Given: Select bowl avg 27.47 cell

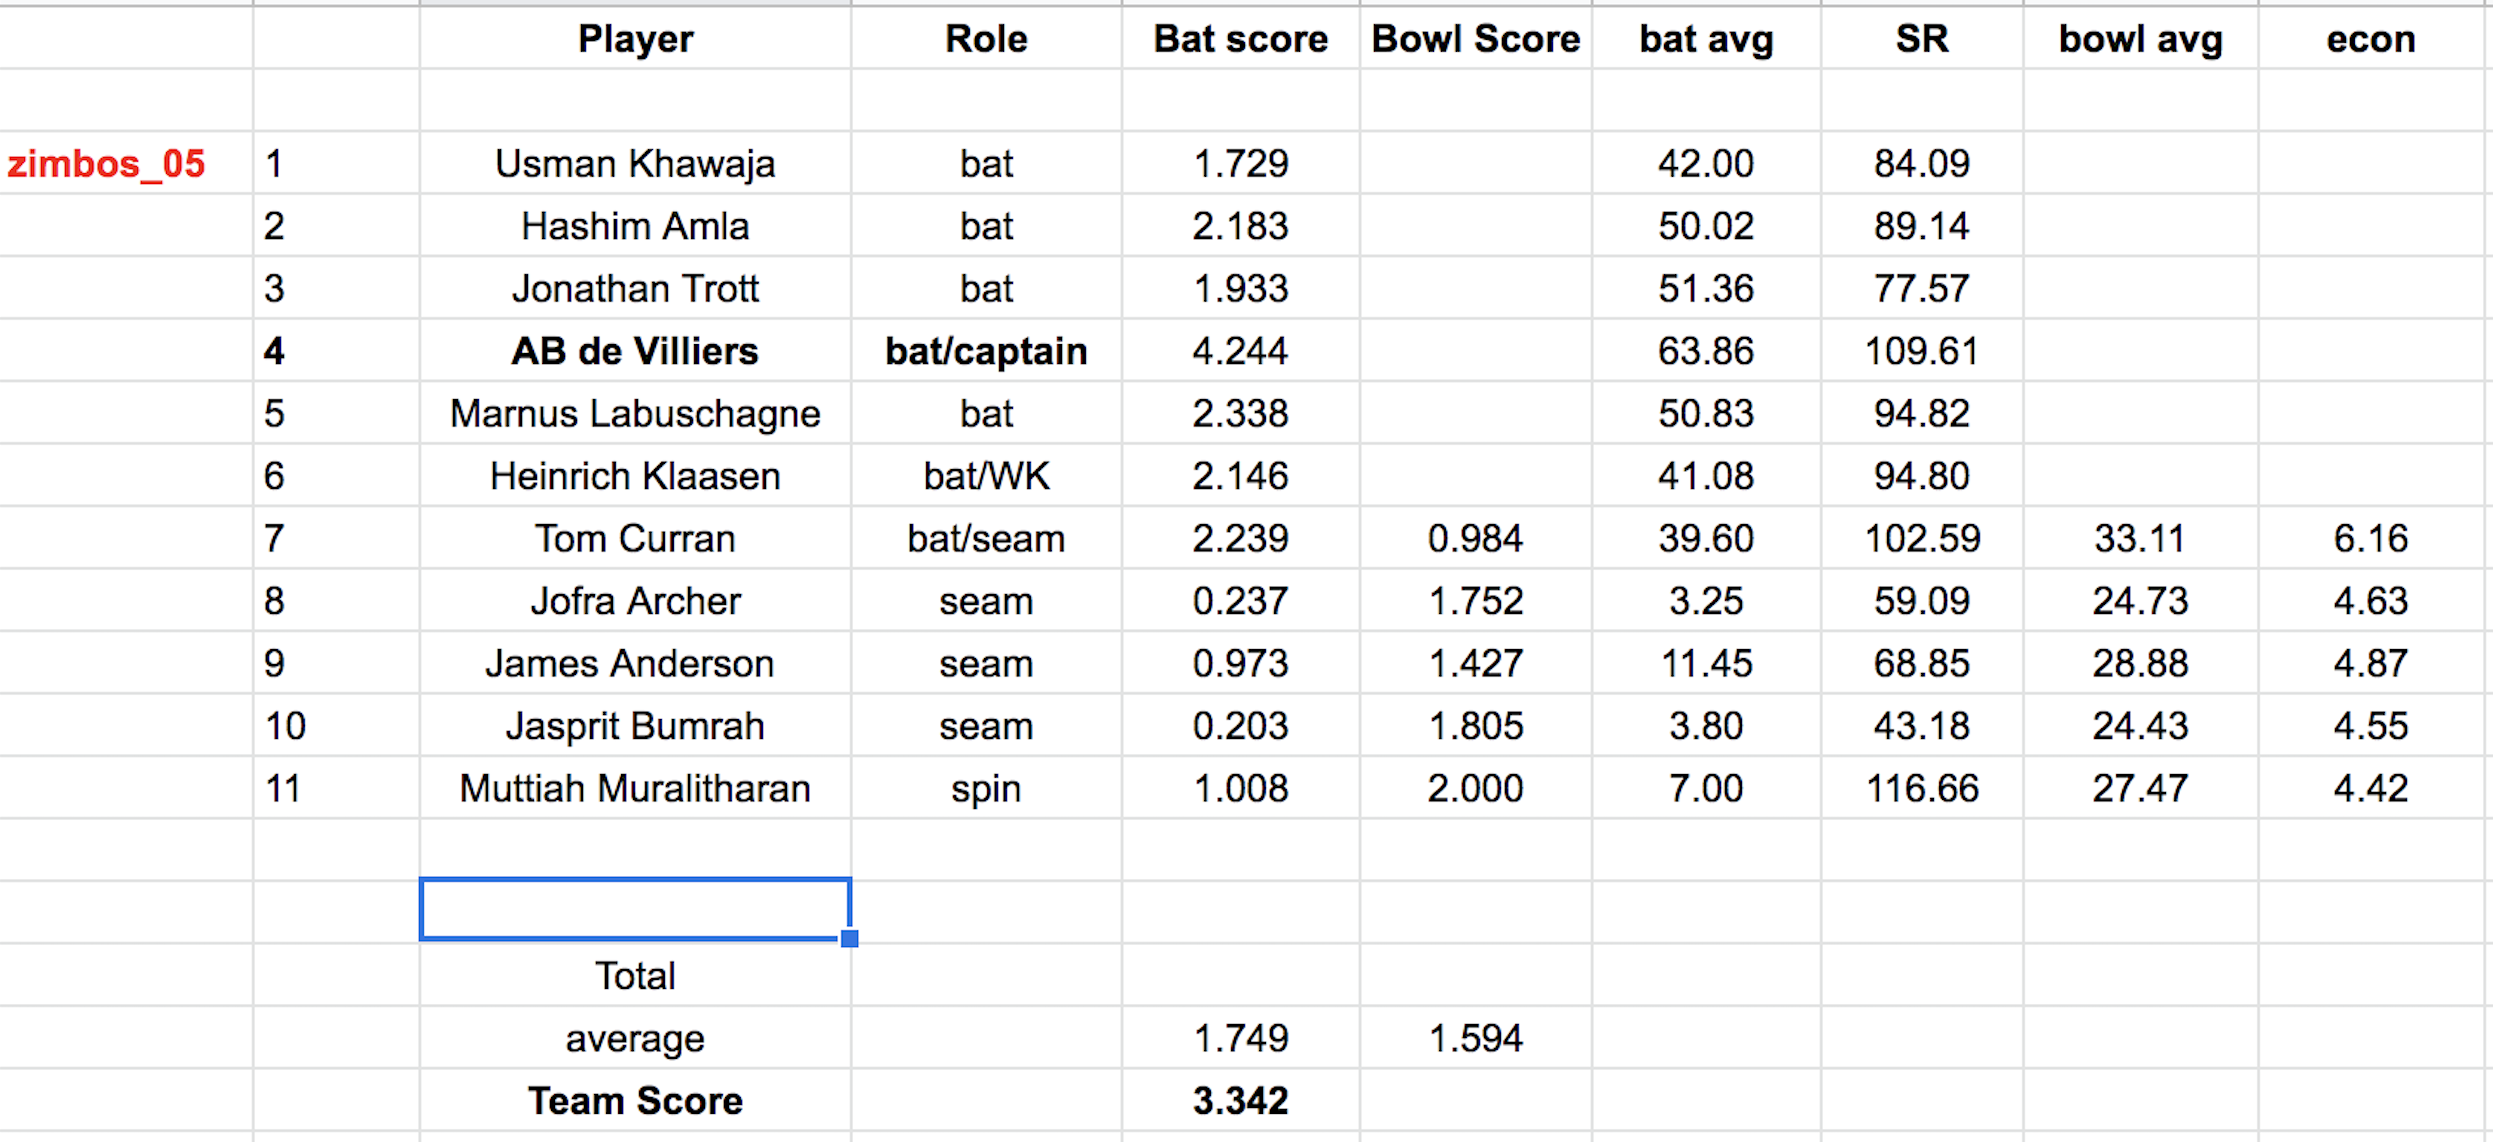Looking at the screenshot, I should tap(2140, 788).
